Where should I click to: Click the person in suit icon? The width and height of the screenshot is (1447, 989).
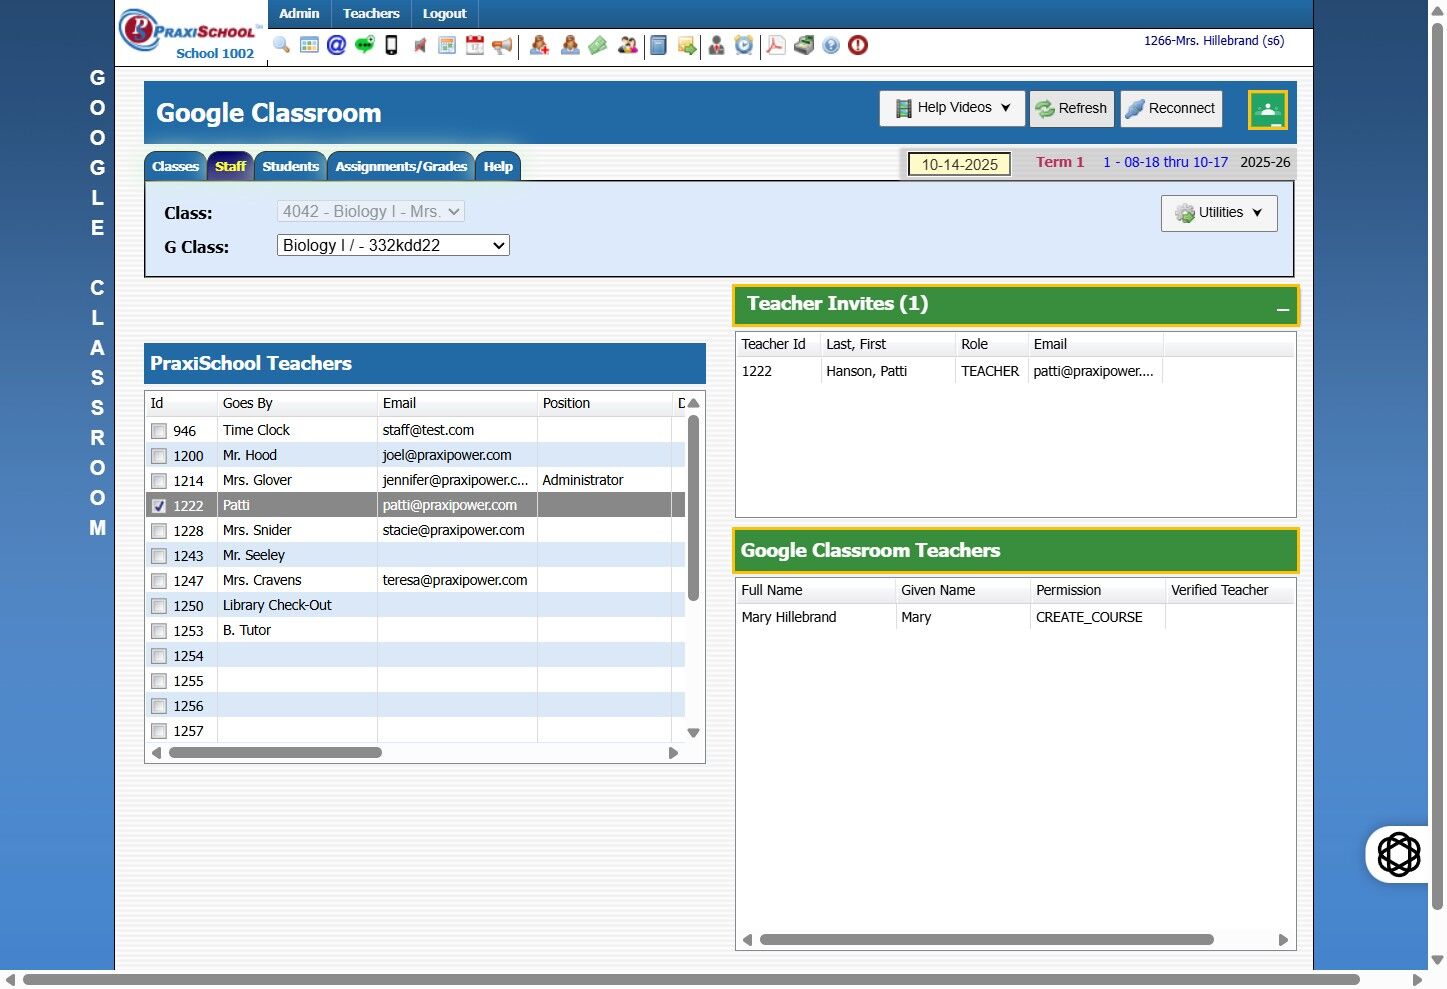(716, 45)
